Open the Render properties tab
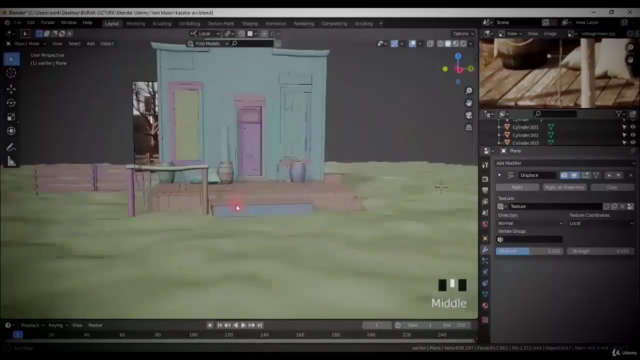 (x=485, y=179)
